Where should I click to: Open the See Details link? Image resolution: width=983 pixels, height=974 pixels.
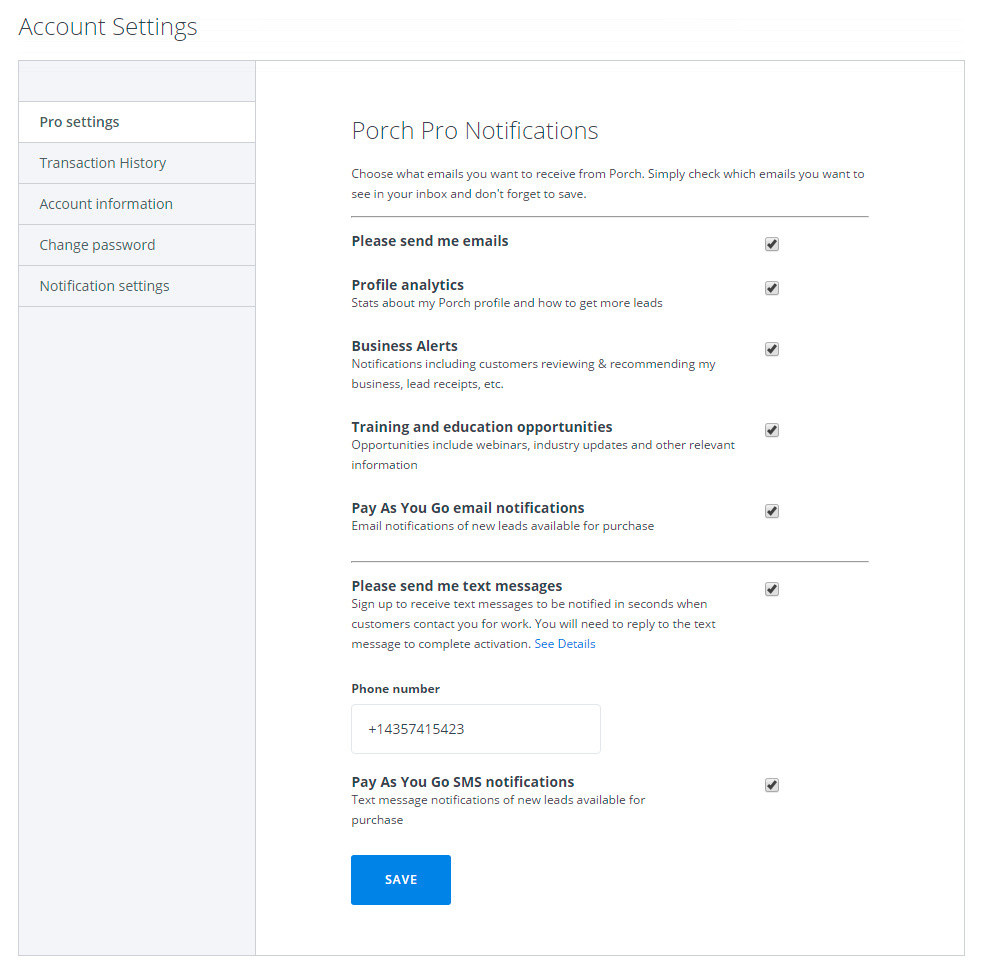pyautogui.click(x=564, y=644)
